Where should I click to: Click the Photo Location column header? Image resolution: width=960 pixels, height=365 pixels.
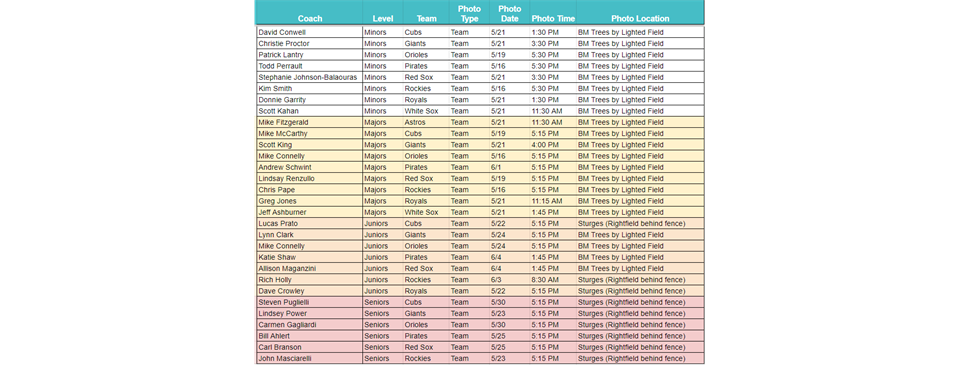pyautogui.click(x=640, y=18)
